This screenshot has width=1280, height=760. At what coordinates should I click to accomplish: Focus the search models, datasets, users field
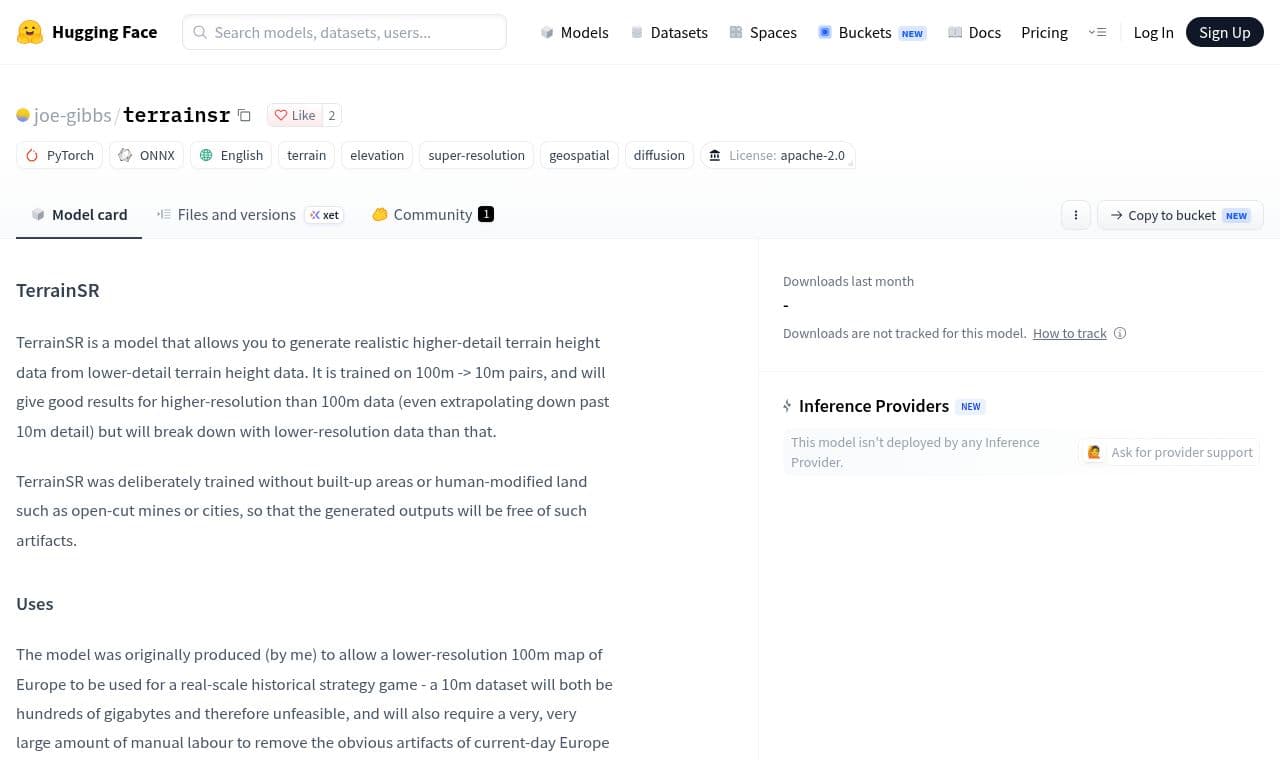click(344, 32)
